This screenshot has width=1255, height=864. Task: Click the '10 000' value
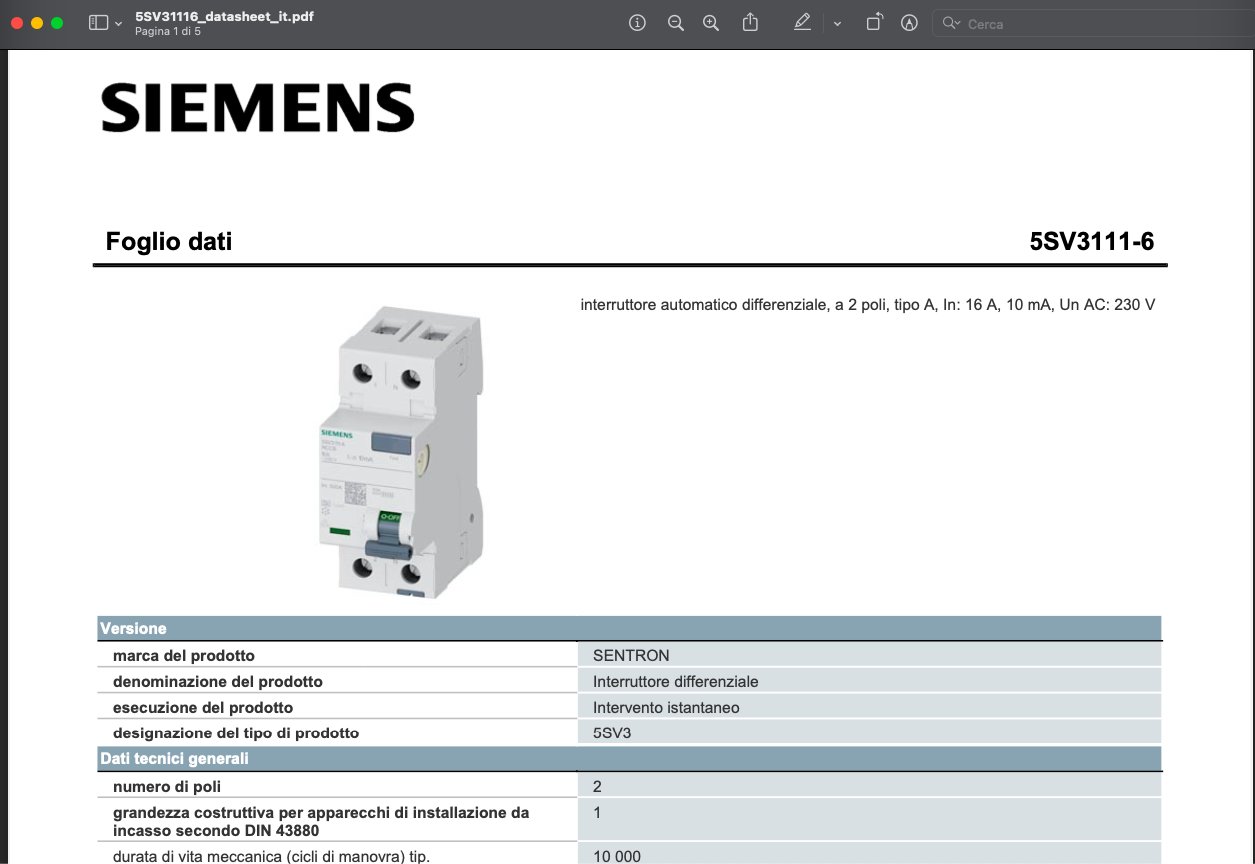point(617,857)
